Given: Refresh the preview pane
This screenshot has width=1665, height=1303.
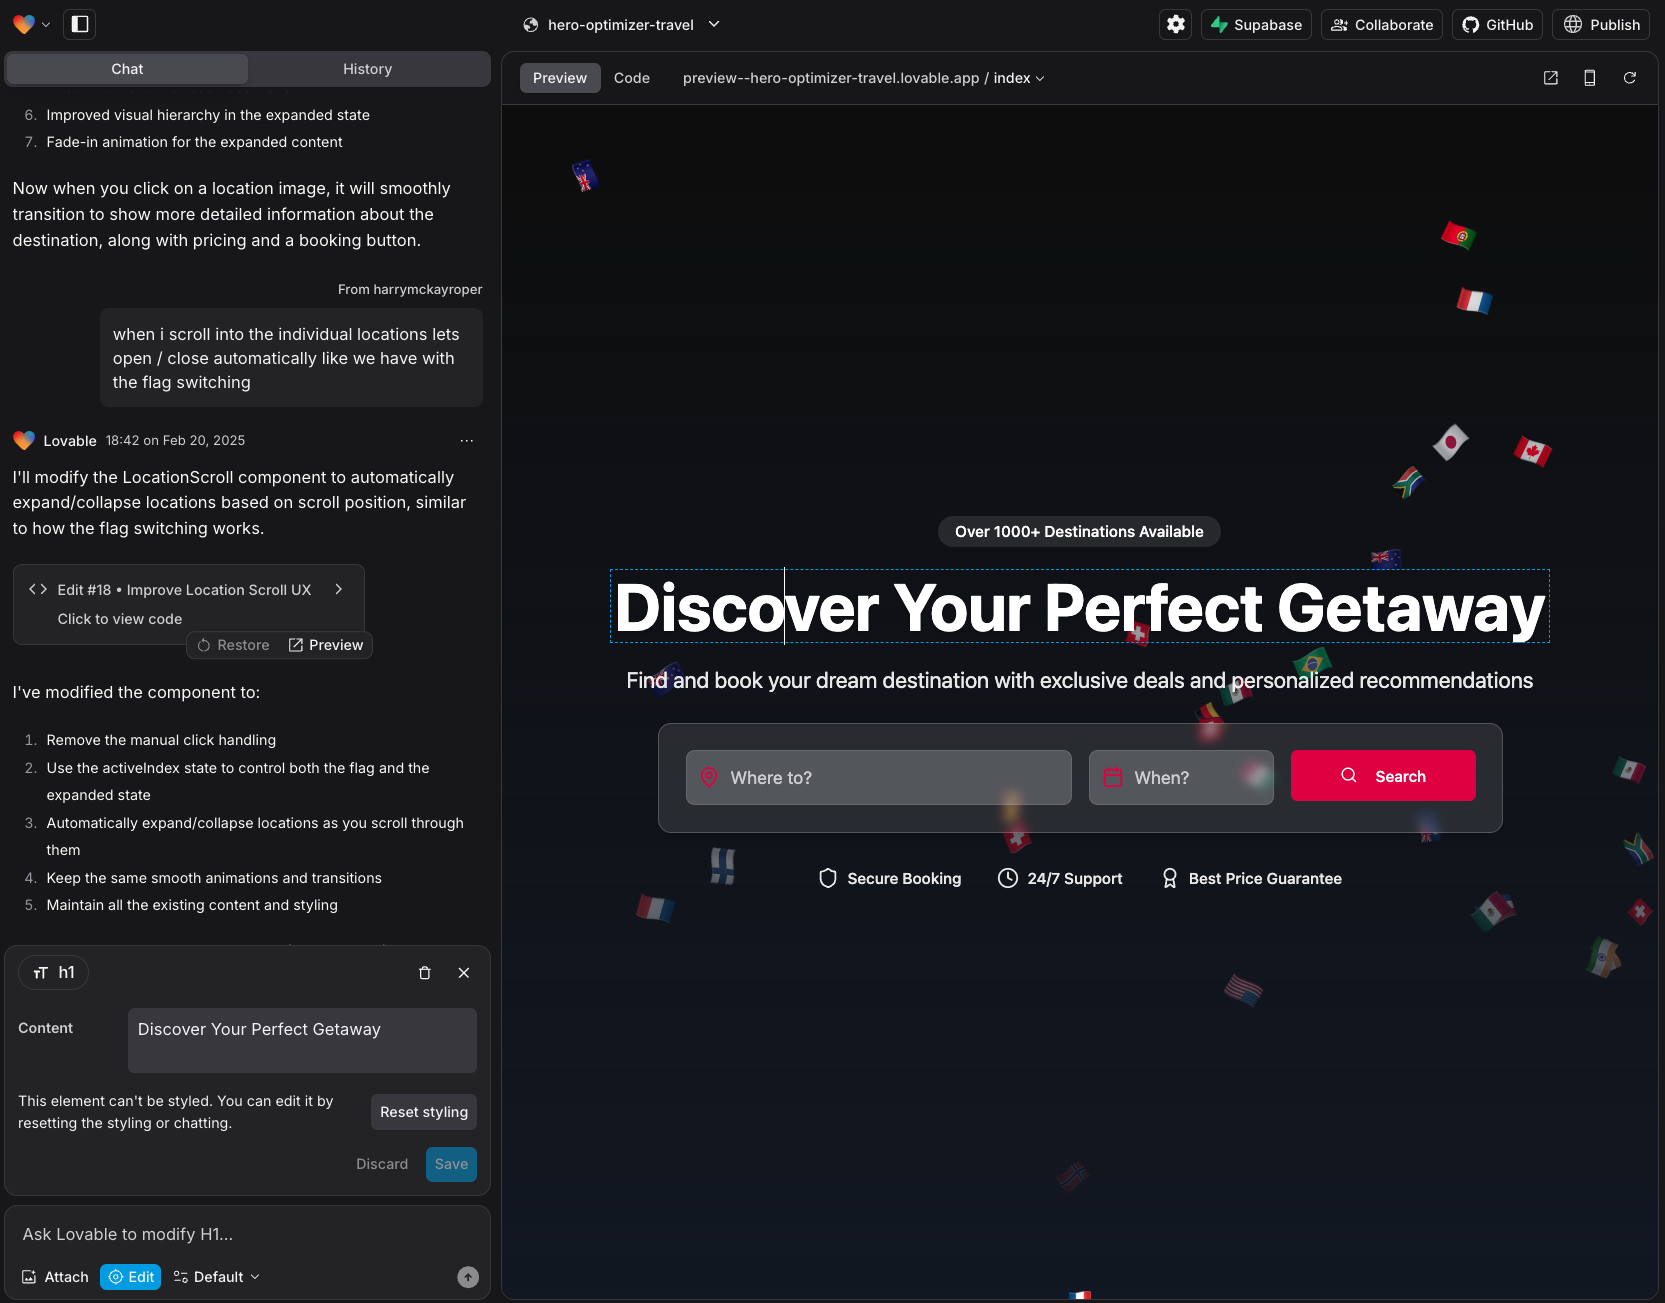Looking at the screenshot, I should click(1630, 77).
